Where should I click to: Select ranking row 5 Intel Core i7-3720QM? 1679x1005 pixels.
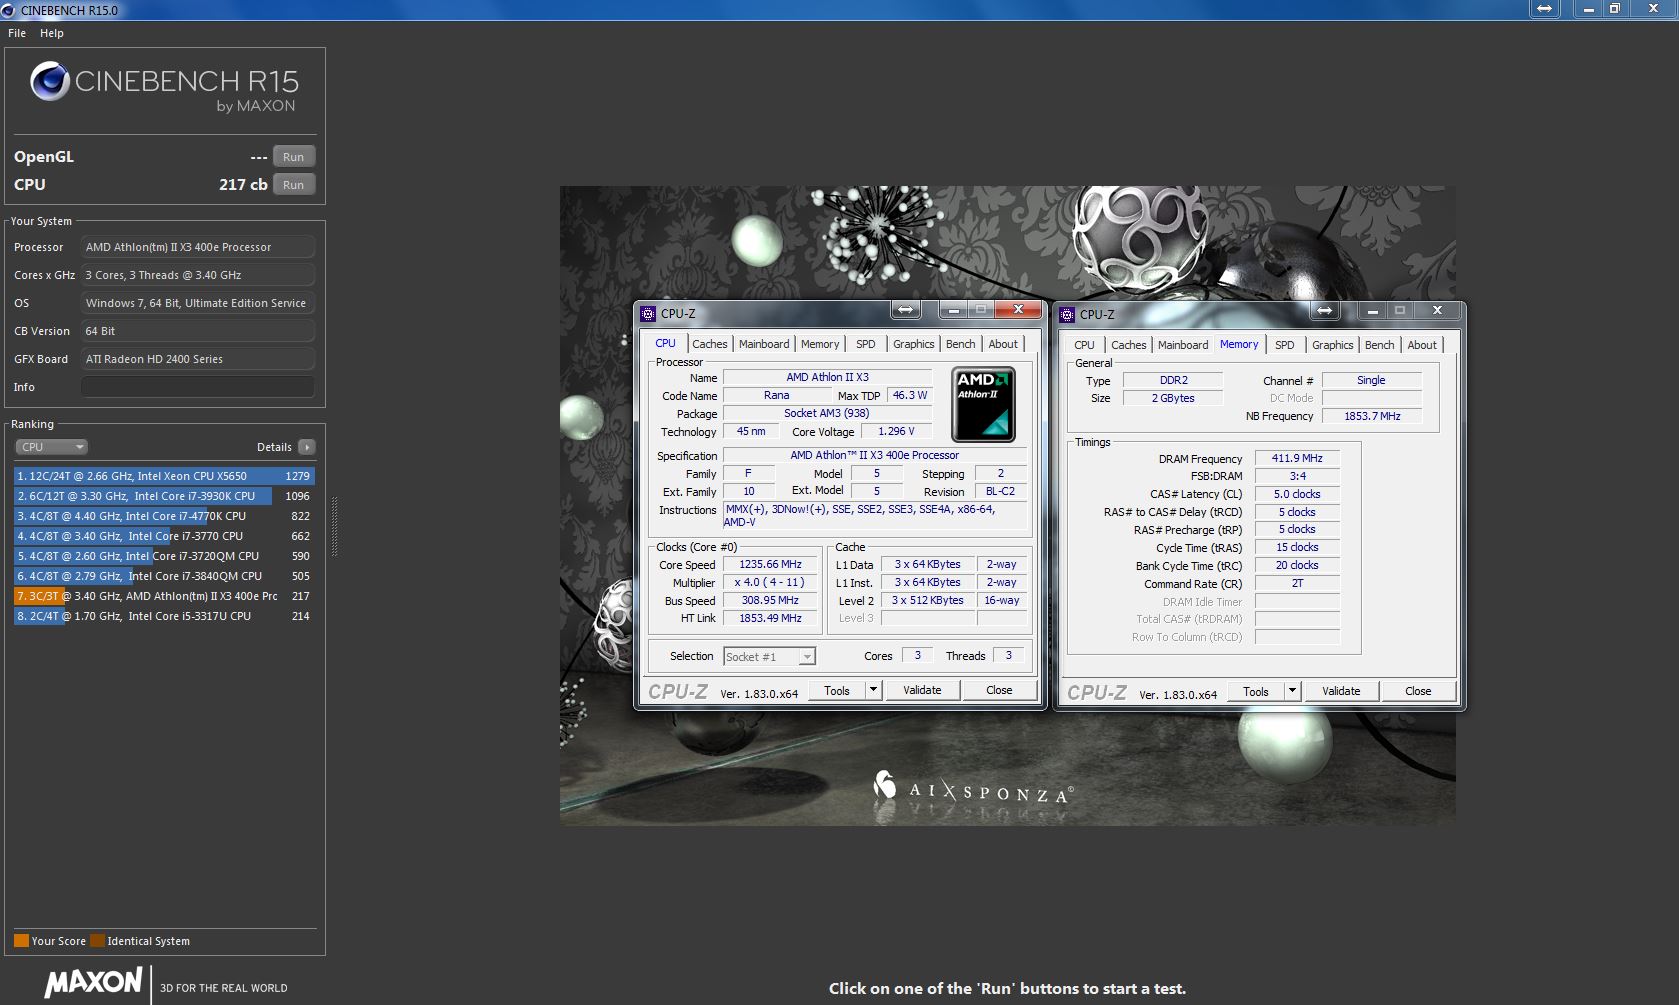164,556
